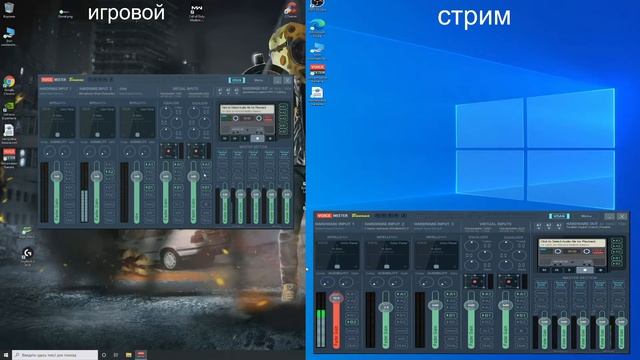This screenshot has width=640, height=360.
Task: Click record on gaming Voicemeeter cassette recorder
Action: point(270,138)
